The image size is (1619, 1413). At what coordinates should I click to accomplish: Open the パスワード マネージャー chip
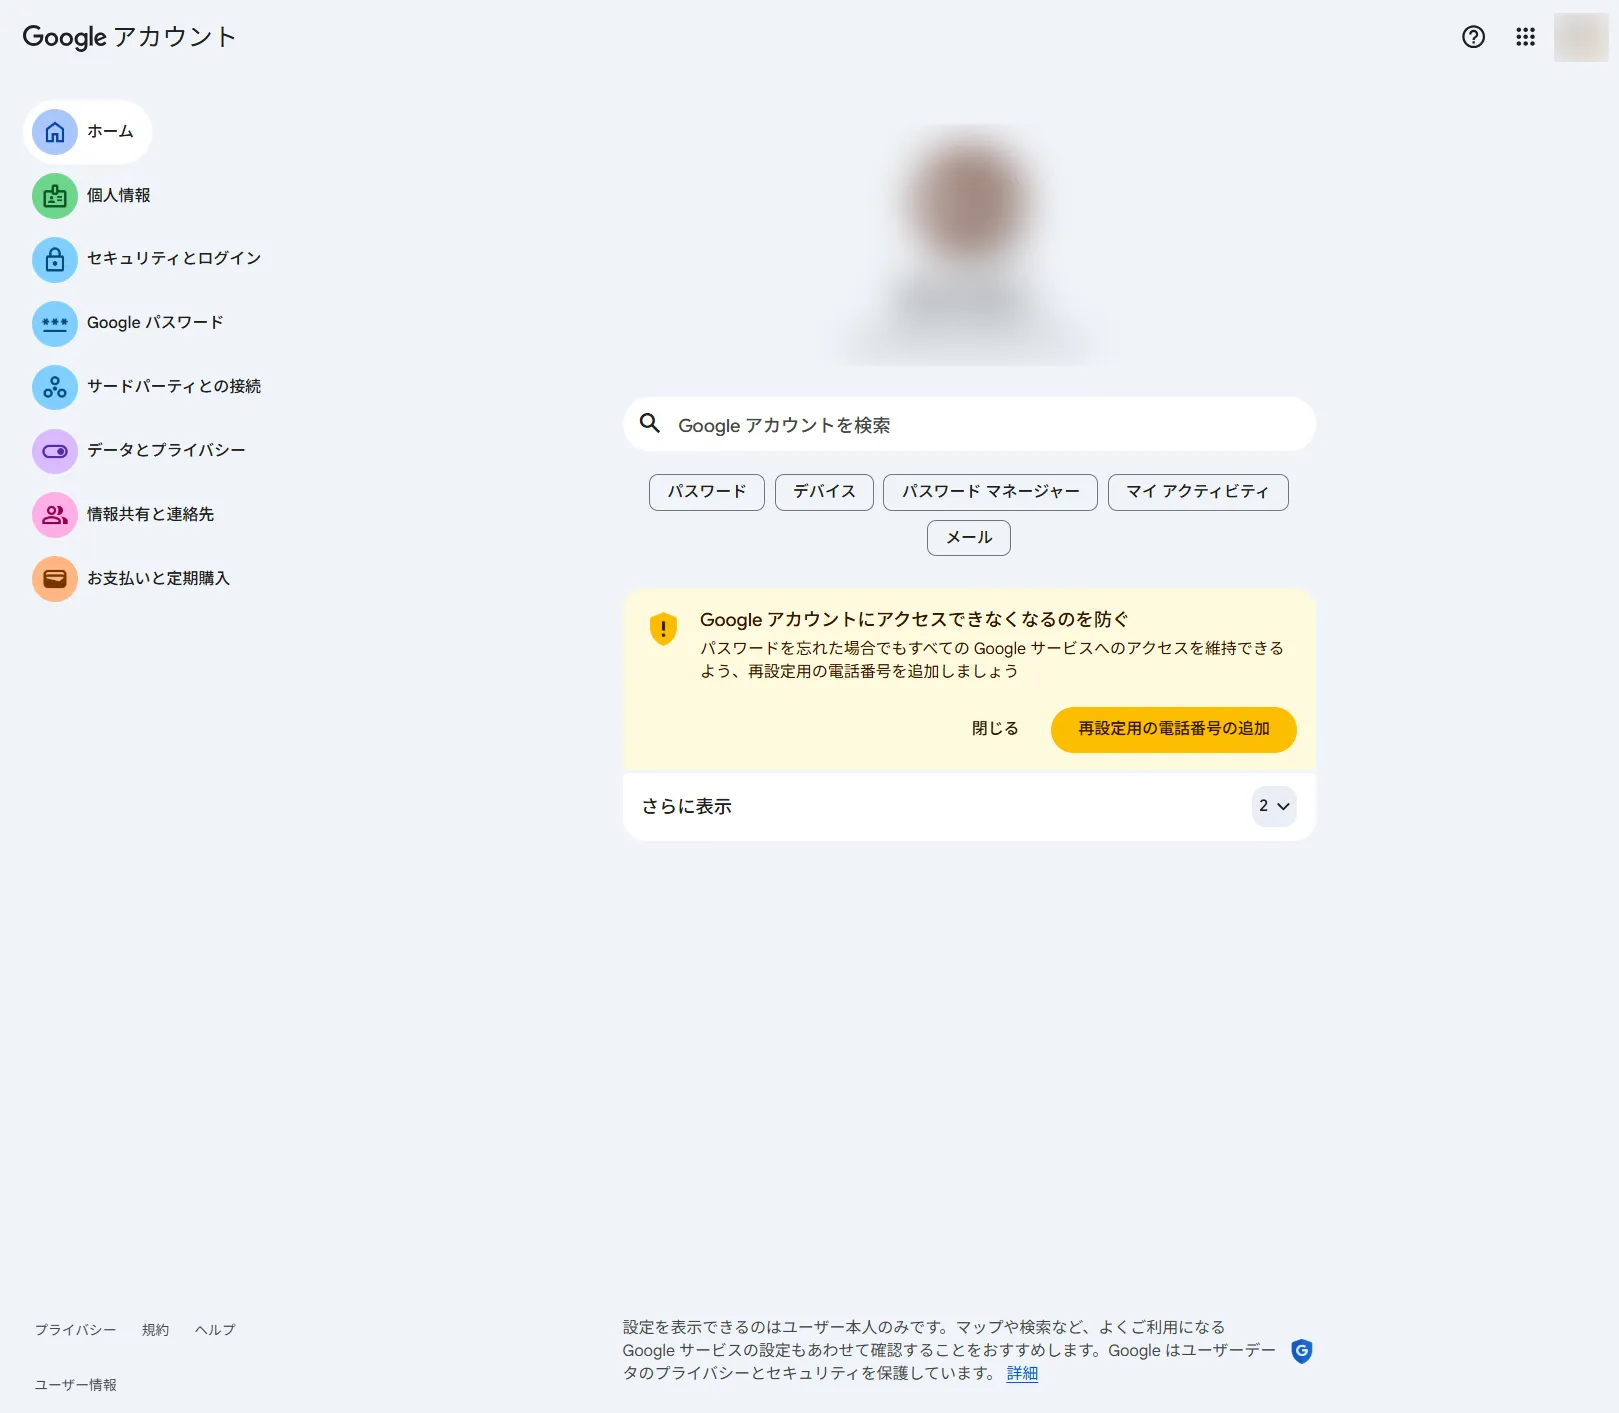(990, 492)
